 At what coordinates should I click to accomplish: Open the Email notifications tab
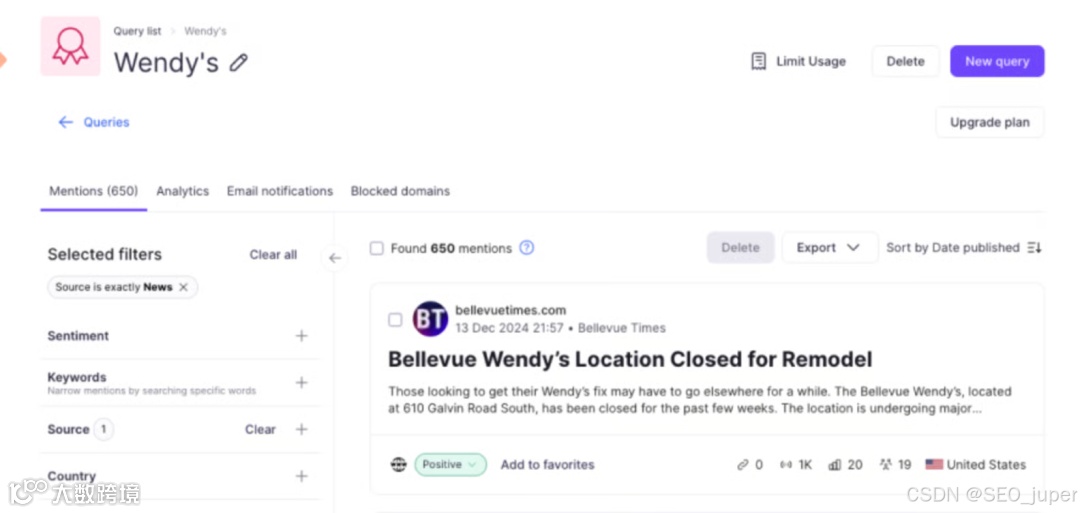pos(280,191)
